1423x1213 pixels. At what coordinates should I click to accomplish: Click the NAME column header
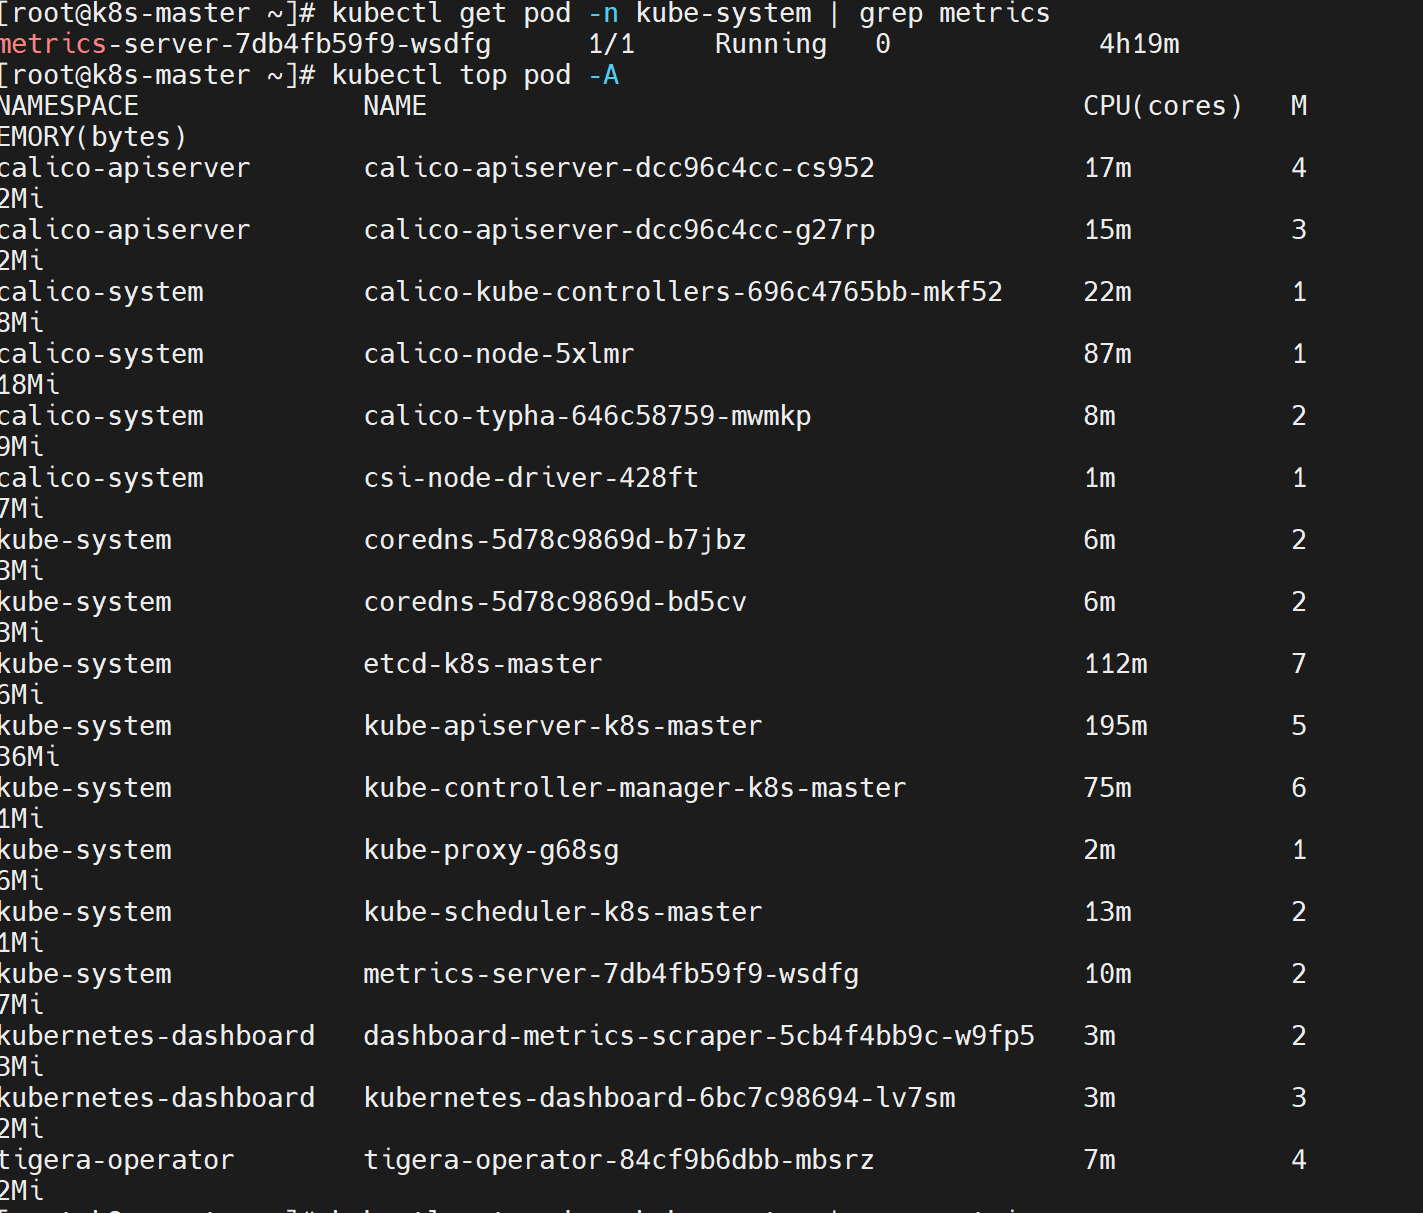click(394, 106)
